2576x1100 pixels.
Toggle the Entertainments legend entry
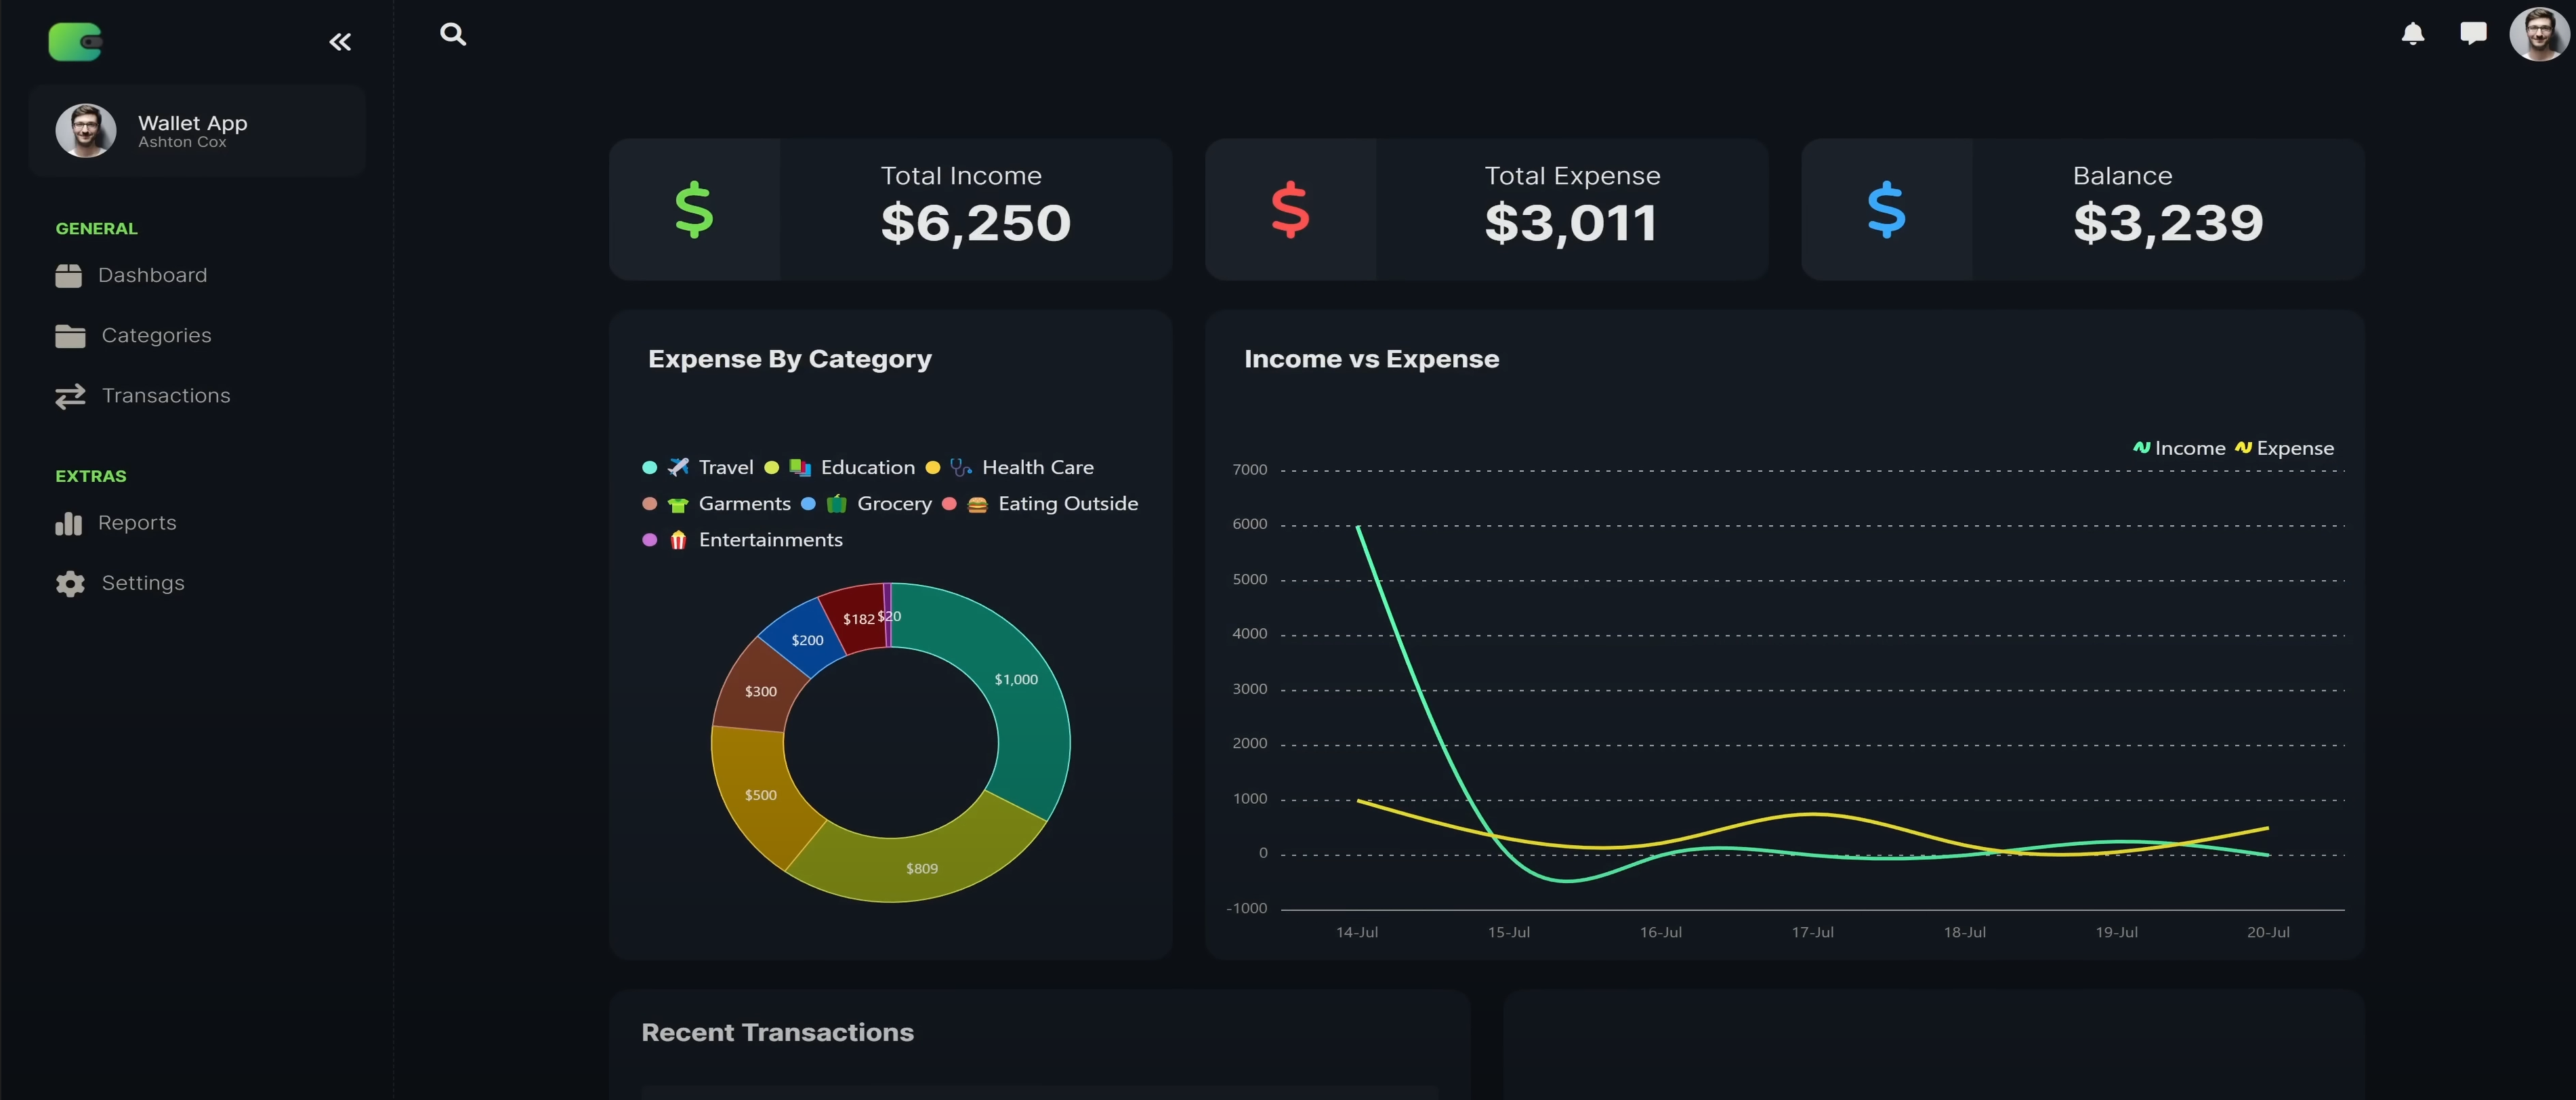(x=769, y=540)
